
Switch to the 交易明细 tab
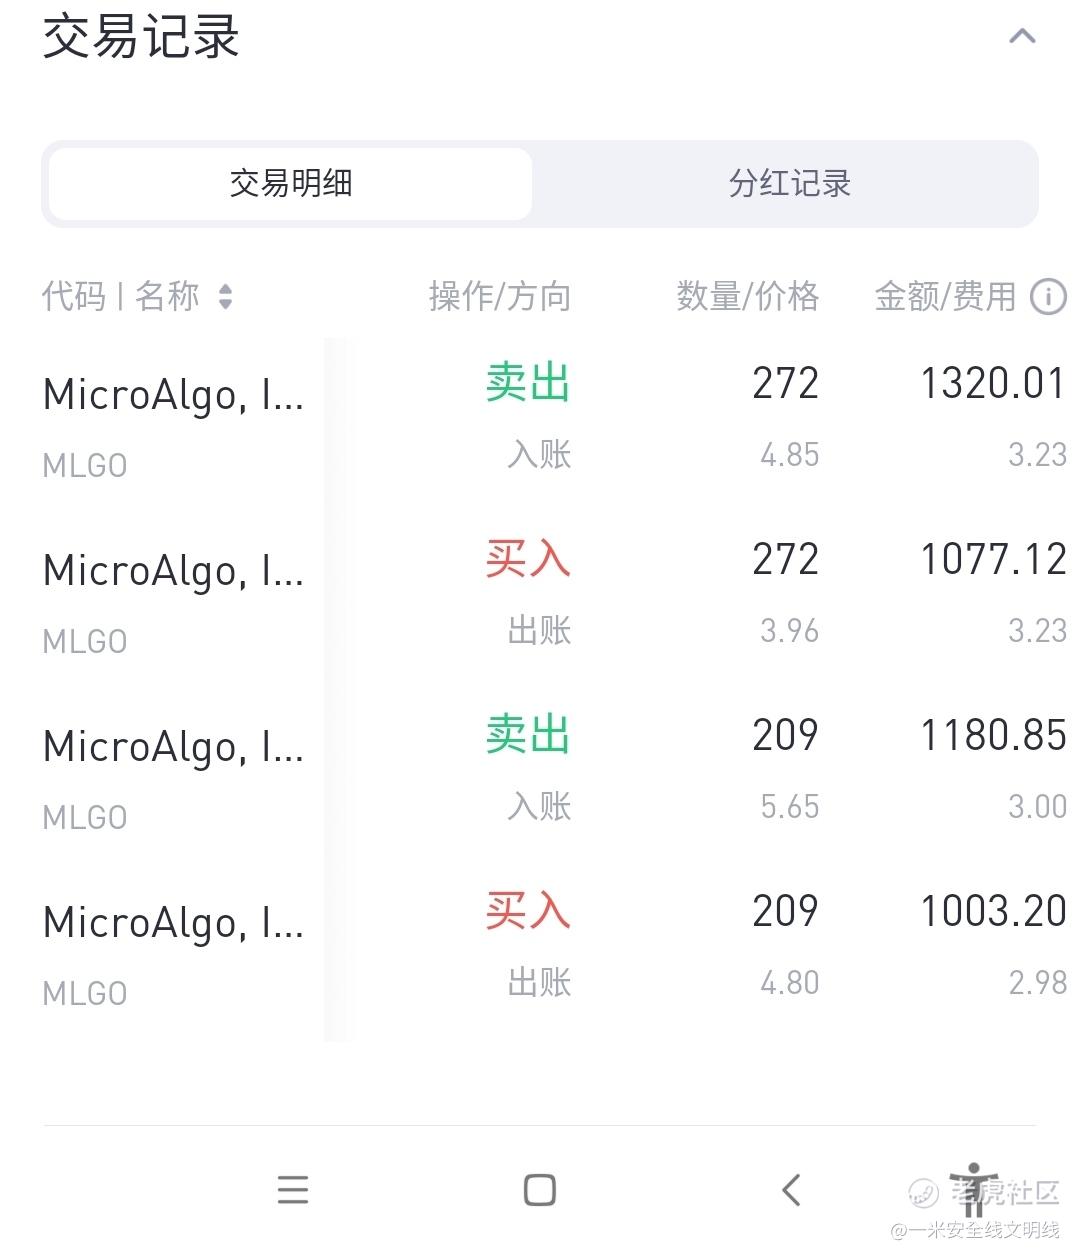(291, 184)
